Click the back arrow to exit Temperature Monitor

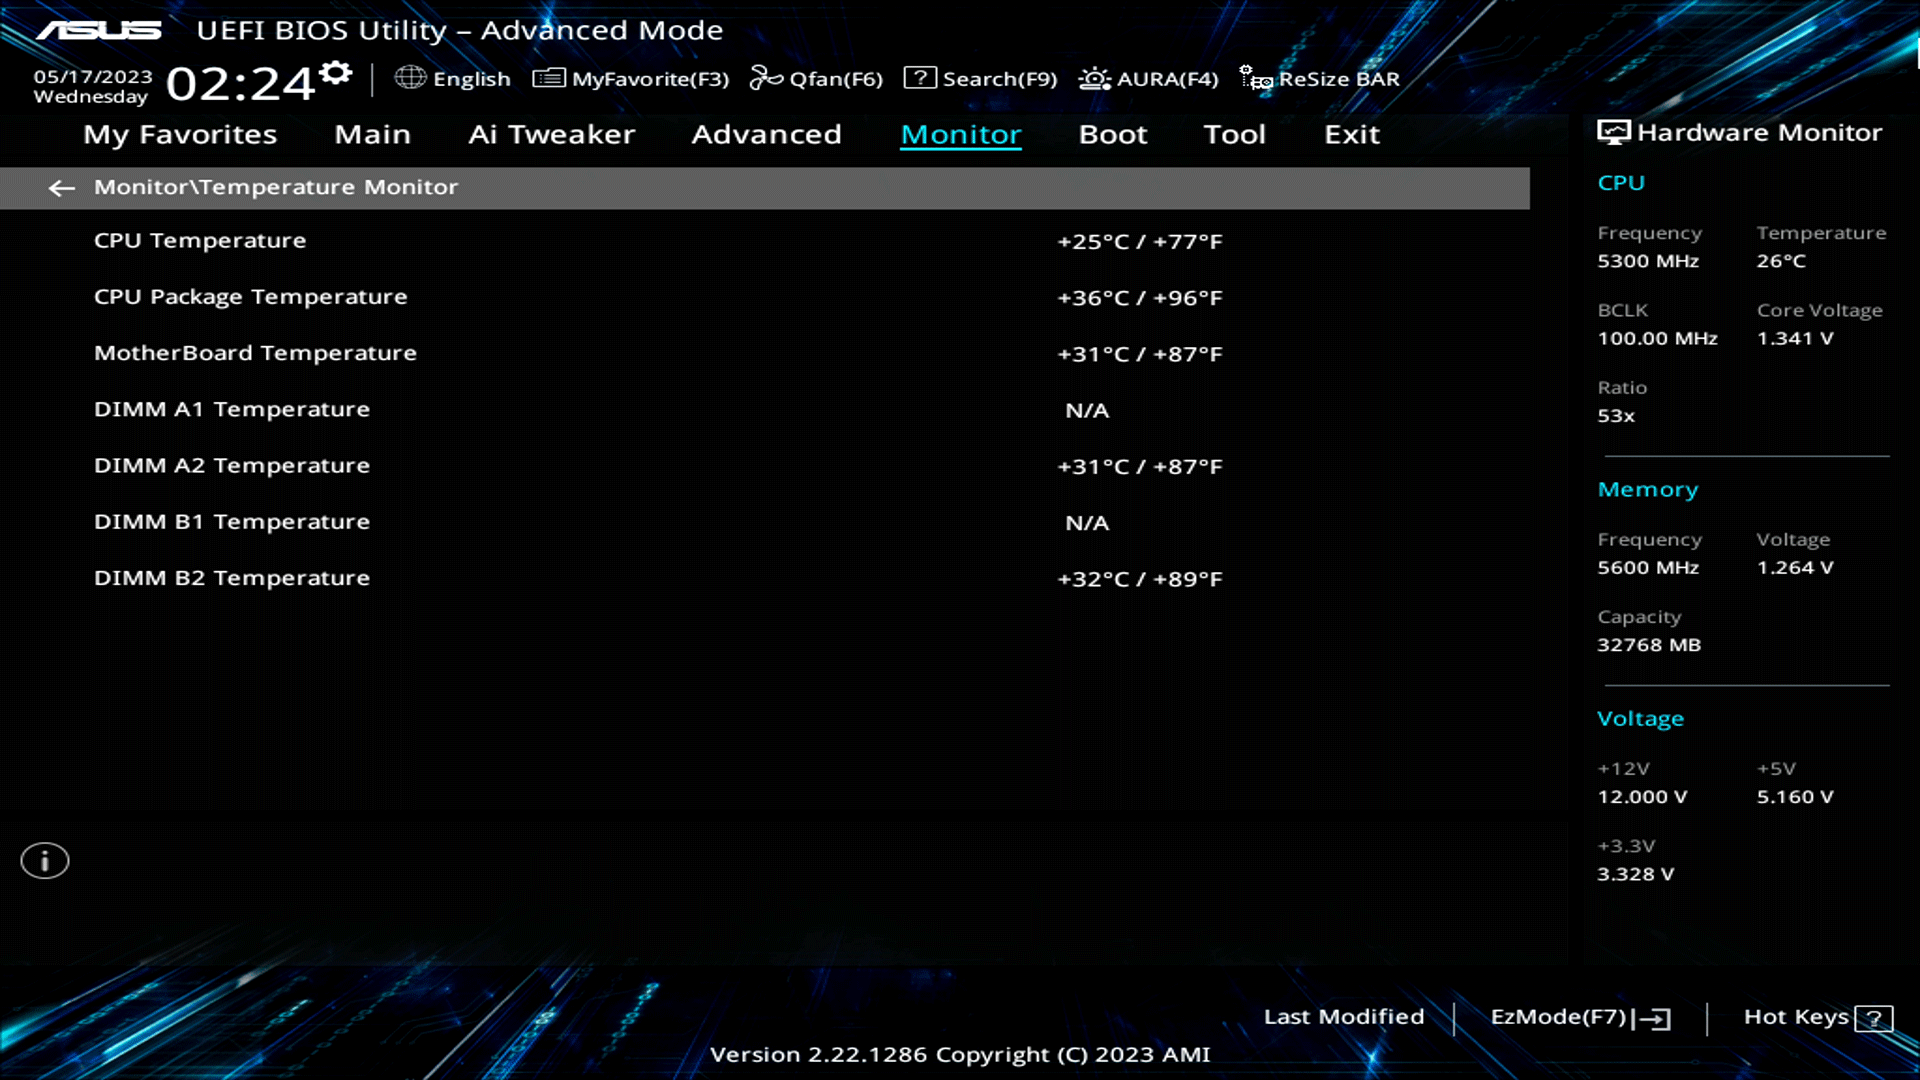62,188
